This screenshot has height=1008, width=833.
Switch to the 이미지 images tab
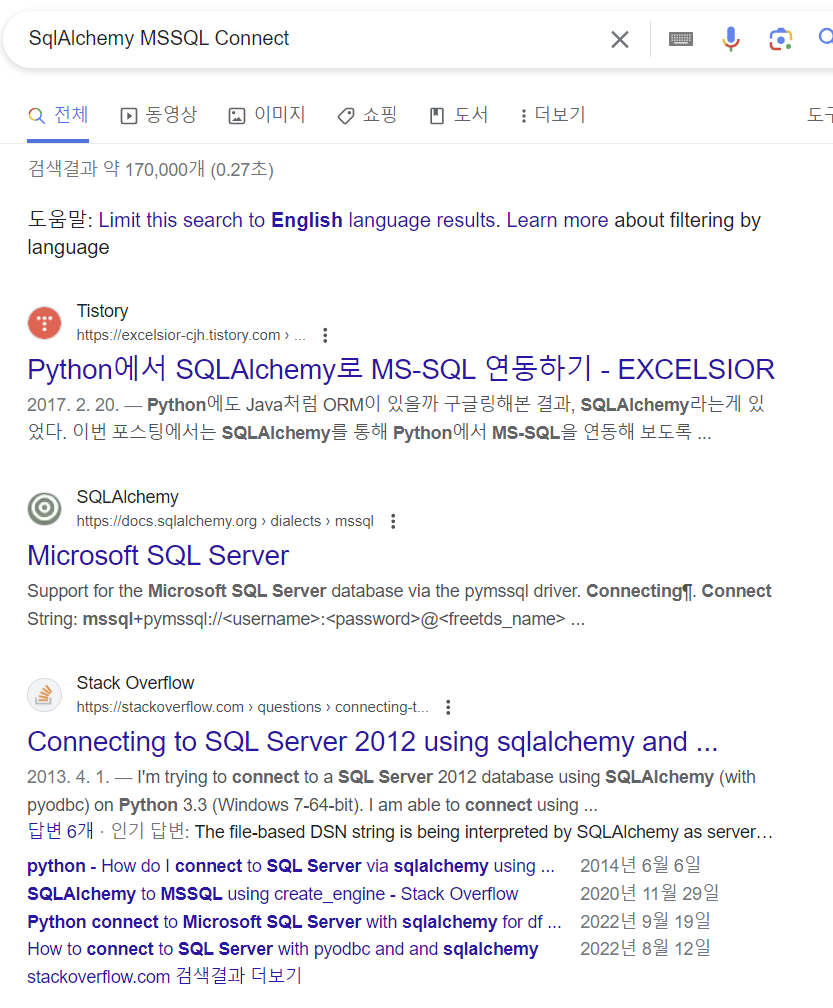pyautogui.click(x=267, y=115)
